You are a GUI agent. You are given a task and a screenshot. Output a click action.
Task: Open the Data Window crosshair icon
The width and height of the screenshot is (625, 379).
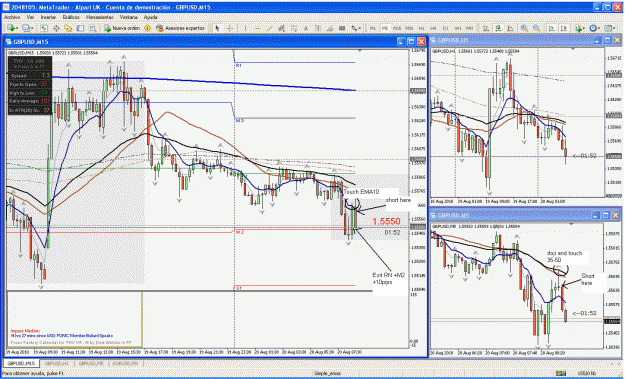point(56,28)
